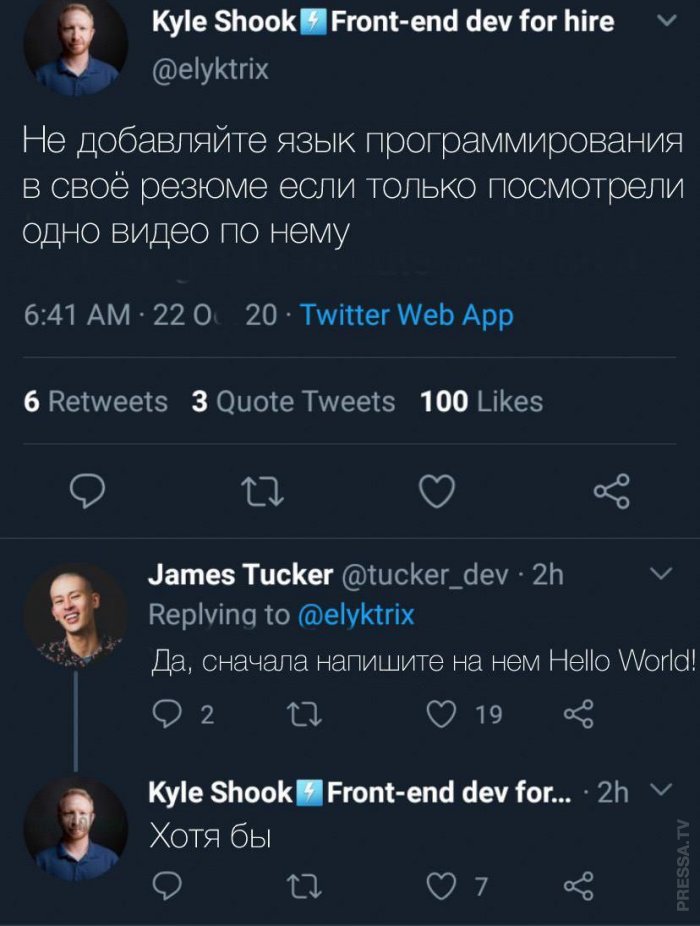Expand options menu on James Tucker's reply

pos(659,574)
